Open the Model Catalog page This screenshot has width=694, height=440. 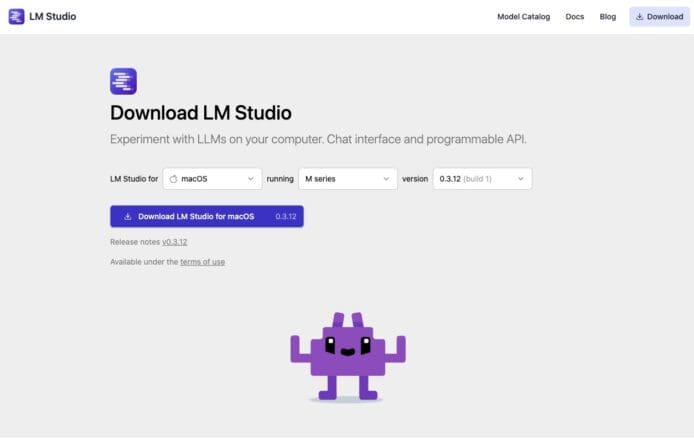(523, 16)
